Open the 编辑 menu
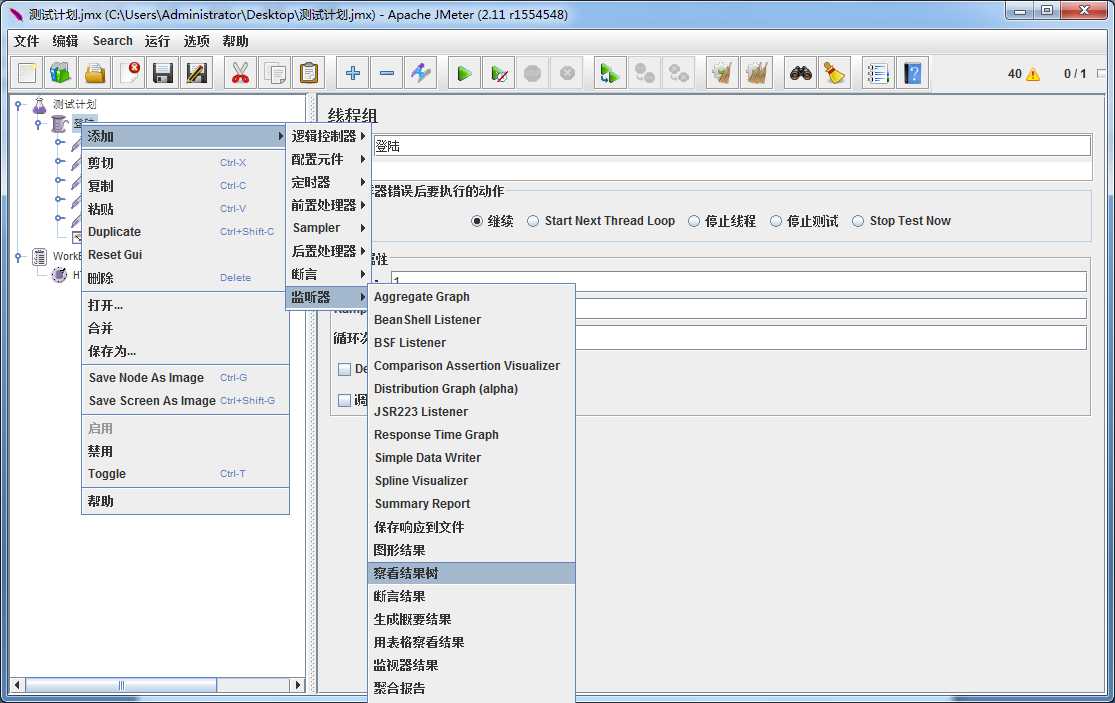This screenshot has width=1115, height=703. tap(65, 41)
